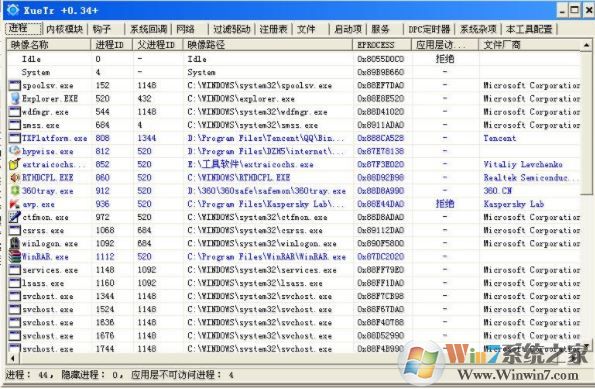
Task: Click the path C:\WINDOWS\RTHDCPL.EXE
Action: [x=239, y=178]
